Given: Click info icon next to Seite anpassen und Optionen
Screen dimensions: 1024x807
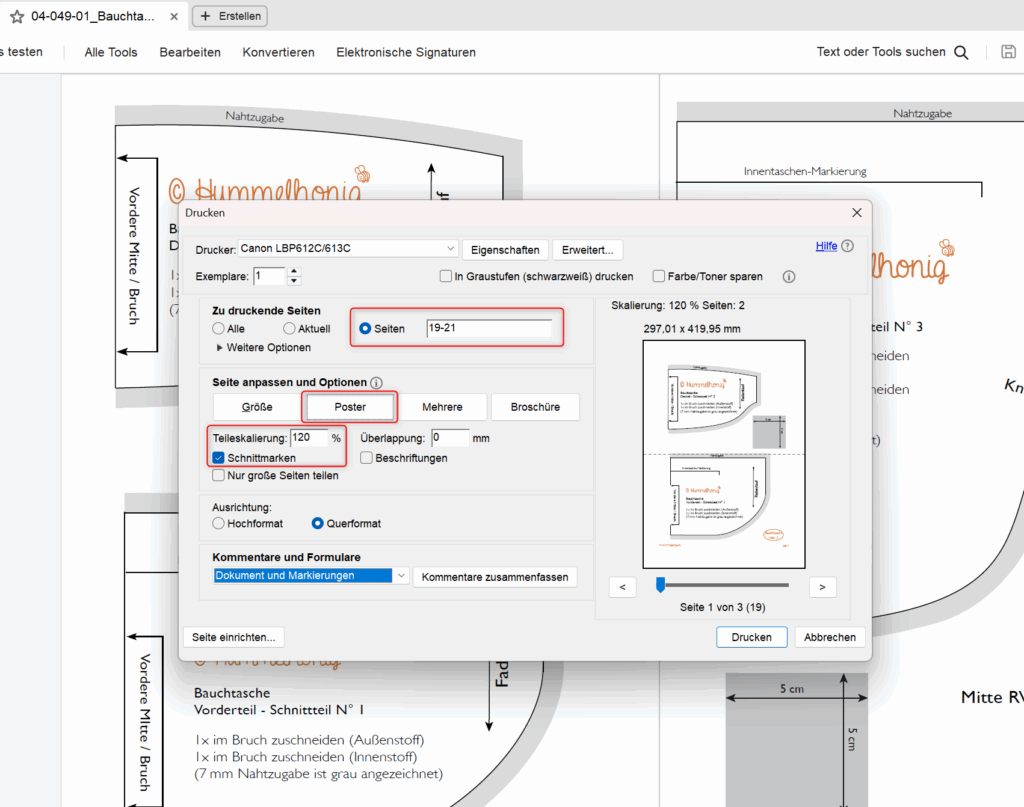Looking at the screenshot, I should [x=376, y=383].
